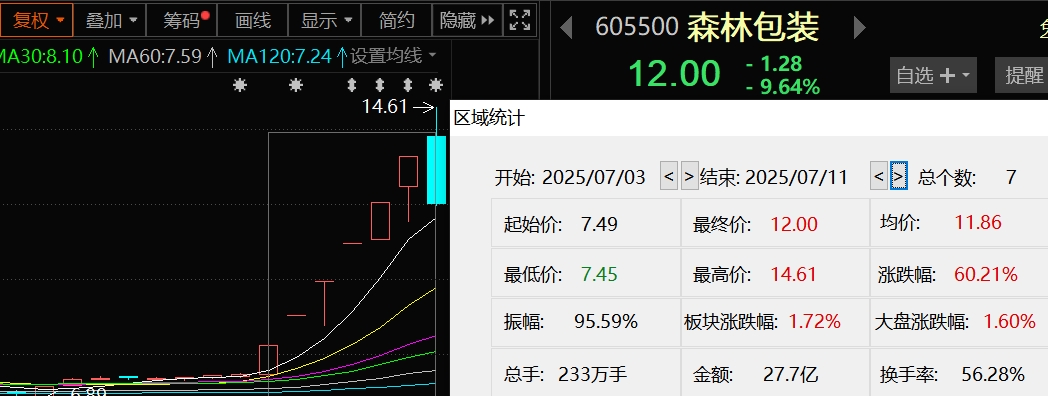Select the 画线 drawing tool

(x=253, y=20)
